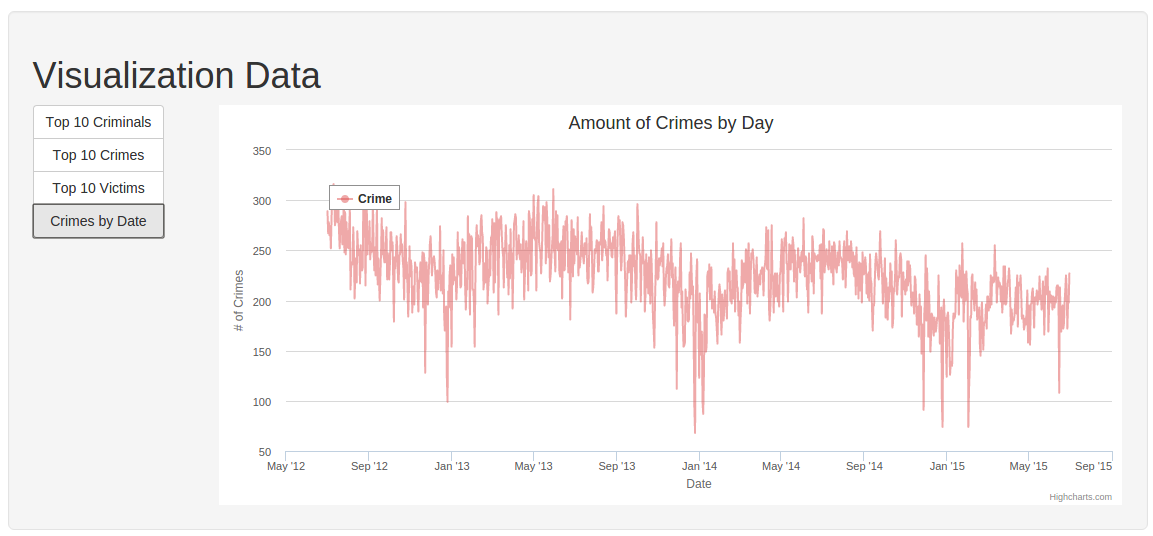Click the Date x-axis title
The height and width of the screenshot is (536, 1153).
(699, 484)
